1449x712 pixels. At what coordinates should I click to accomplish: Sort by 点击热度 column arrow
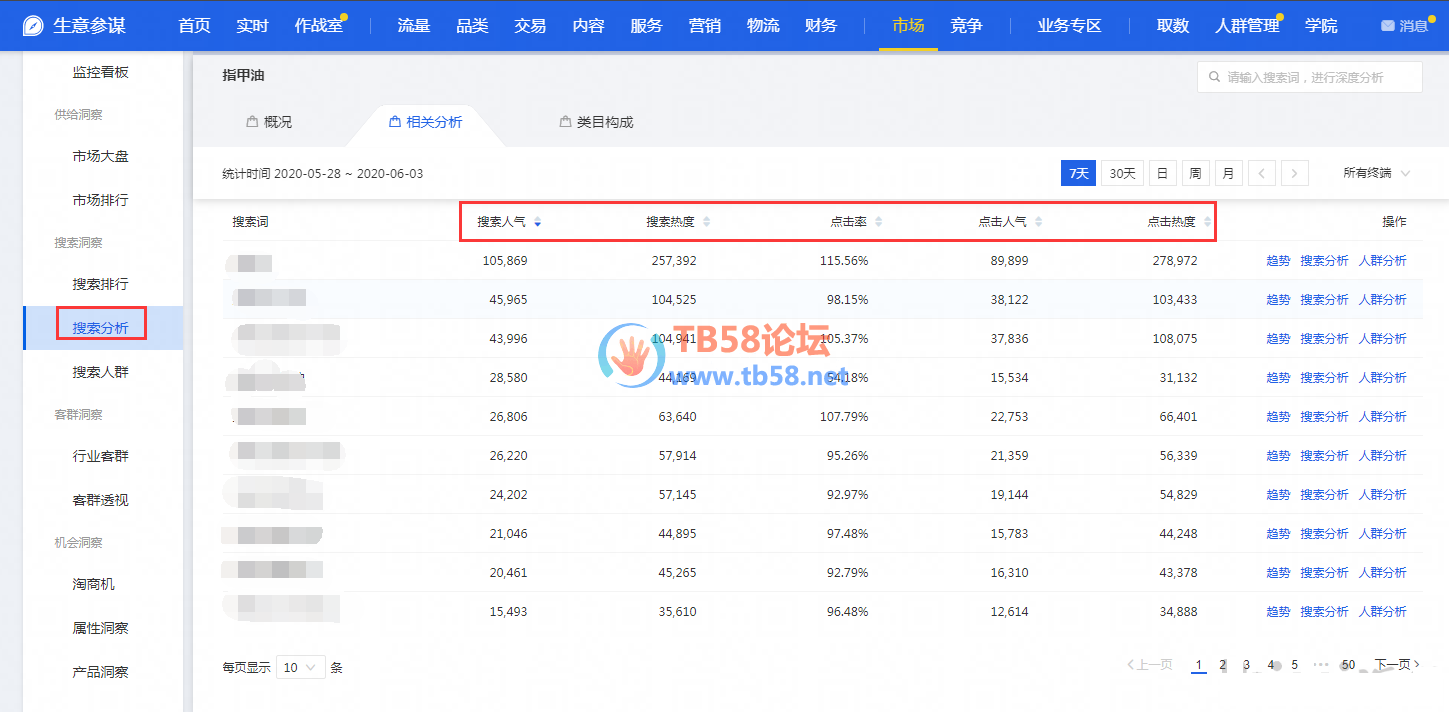click(1207, 222)
